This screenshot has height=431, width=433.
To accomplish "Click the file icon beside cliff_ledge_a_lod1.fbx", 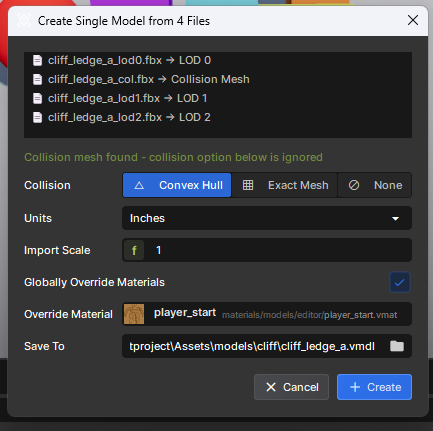I will point(37,98).
